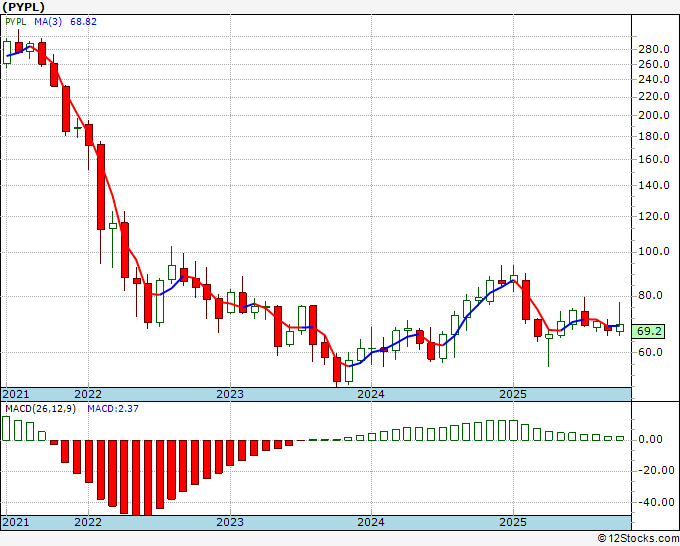Click the 69.2 current price tag
The image size is (680, 546).
(x=648, y=332)
